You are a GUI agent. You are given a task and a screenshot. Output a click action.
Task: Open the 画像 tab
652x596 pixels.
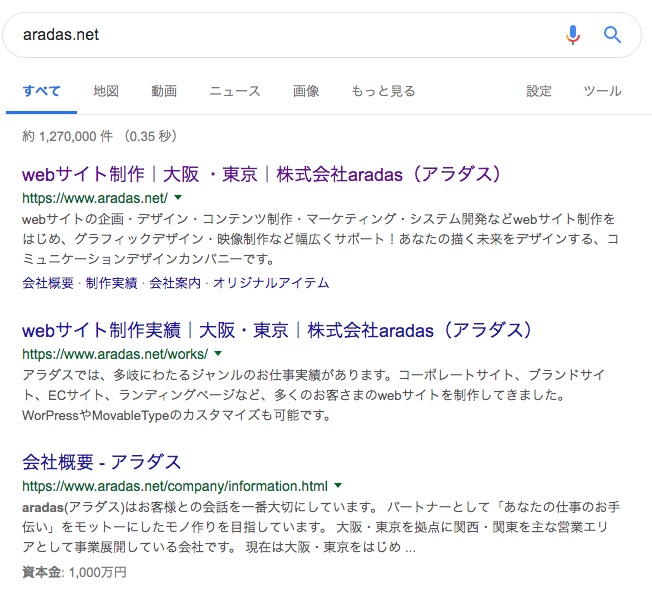click(306, 91)
